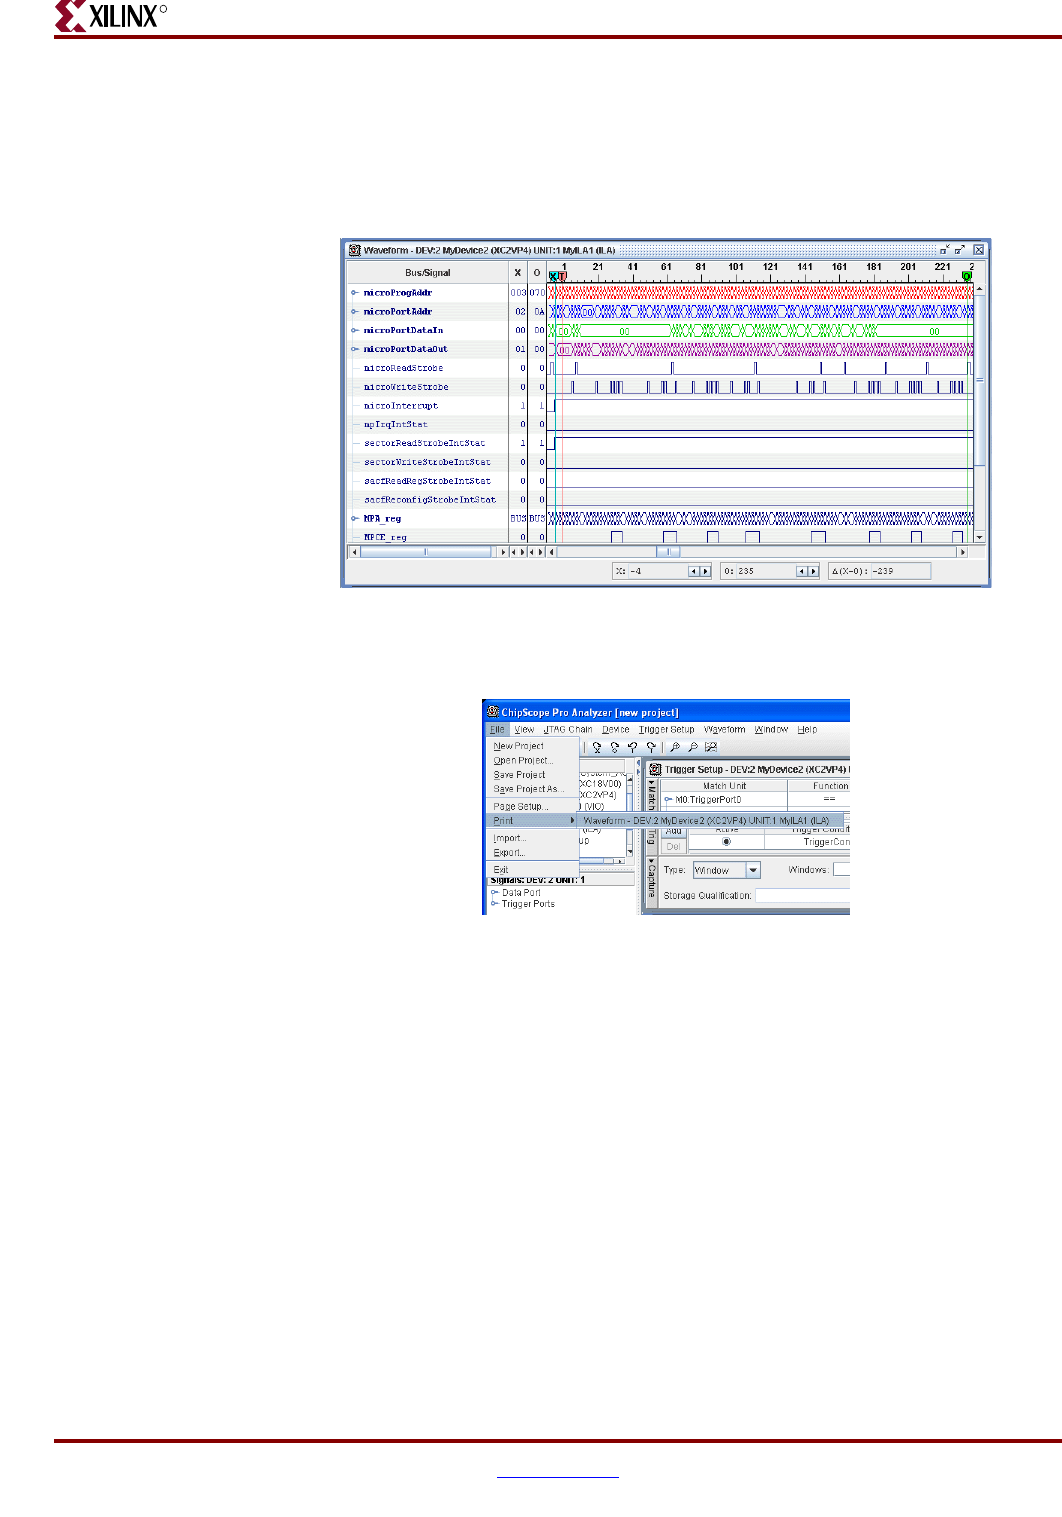The width and height of the screenshot is (1062, 1517).
Task: Click the T trigger marker on ruler
Action: click(562, 277)
